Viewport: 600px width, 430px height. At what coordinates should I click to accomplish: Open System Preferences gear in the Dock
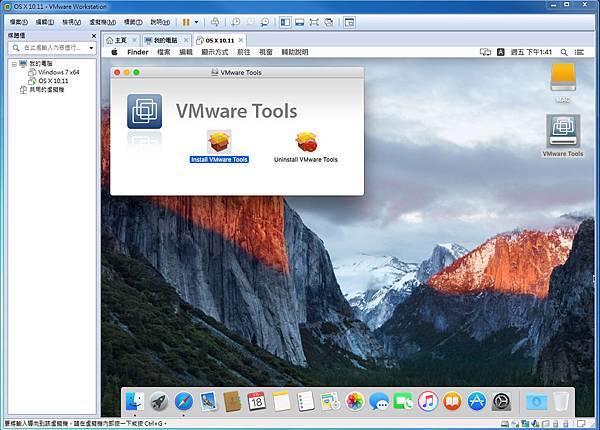click(501, 402)
